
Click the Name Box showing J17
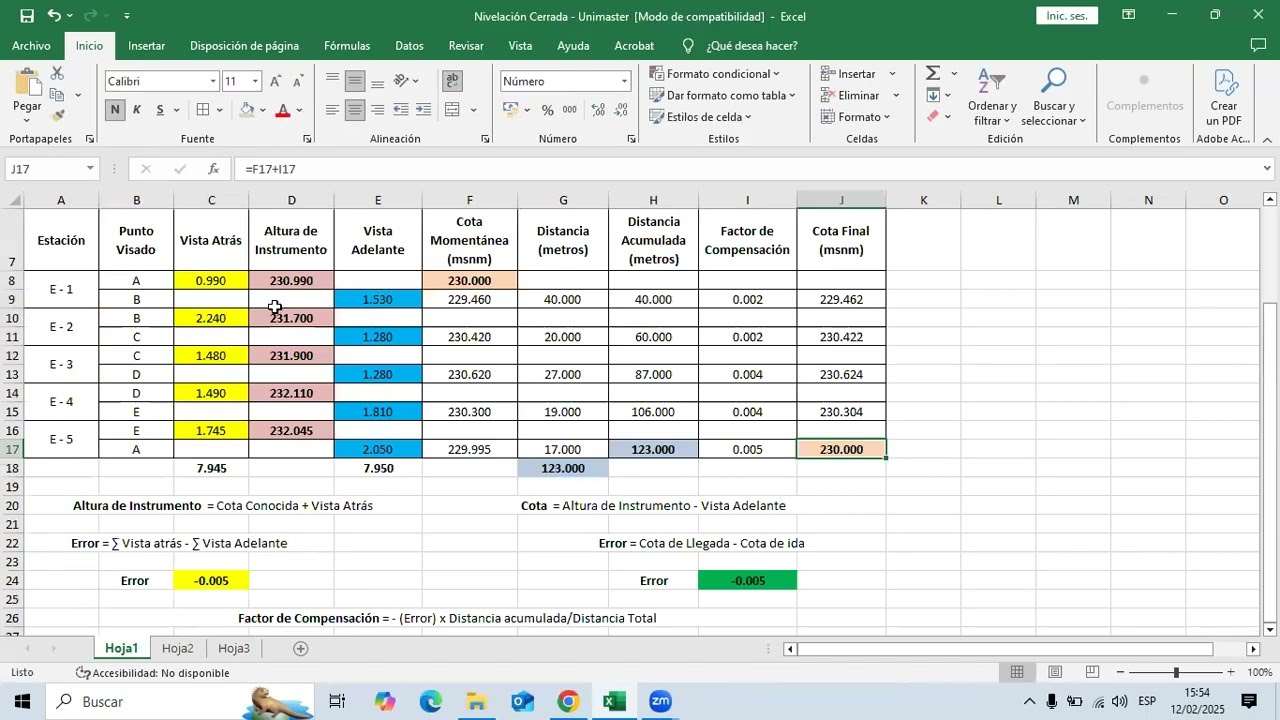pos(45,169)
